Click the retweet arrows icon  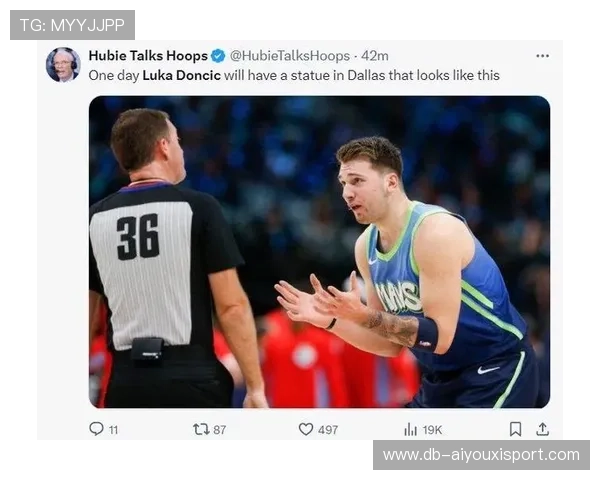201,429
